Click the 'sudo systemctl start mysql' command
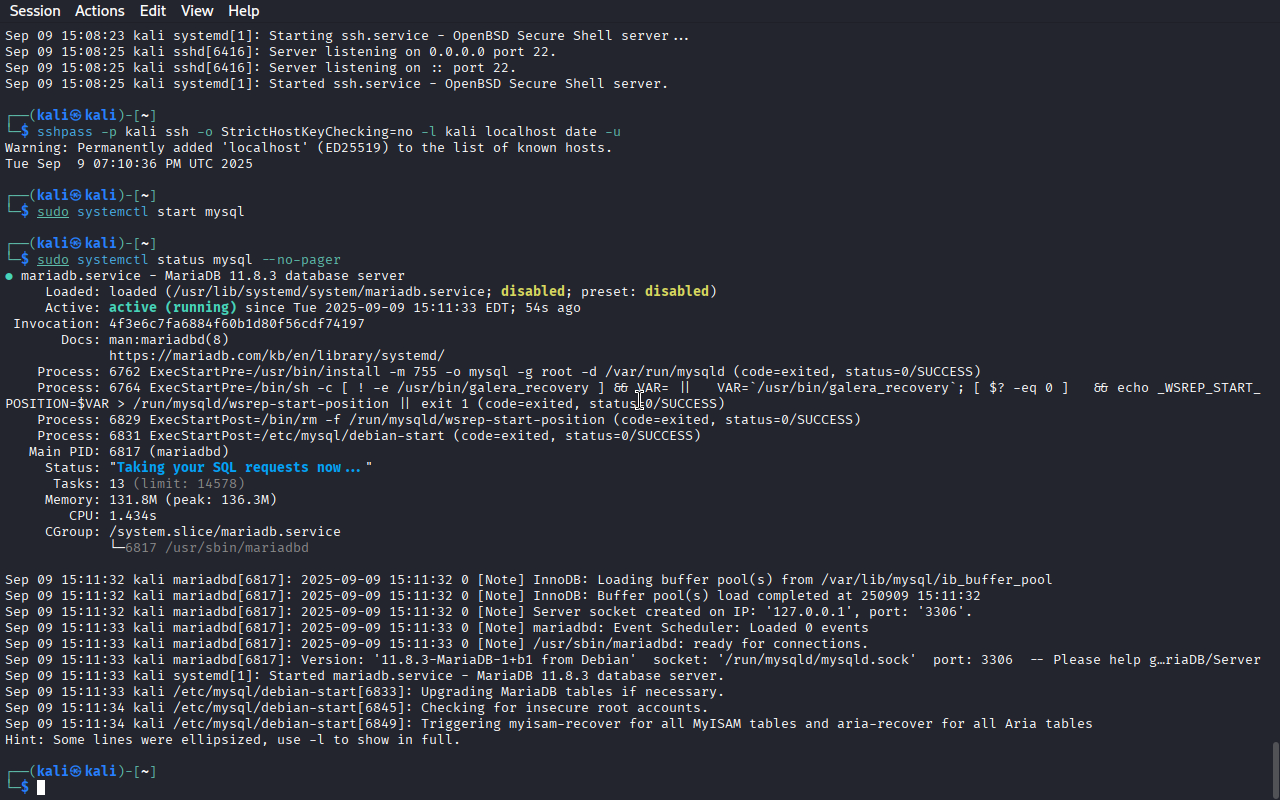 pos(141,212)
